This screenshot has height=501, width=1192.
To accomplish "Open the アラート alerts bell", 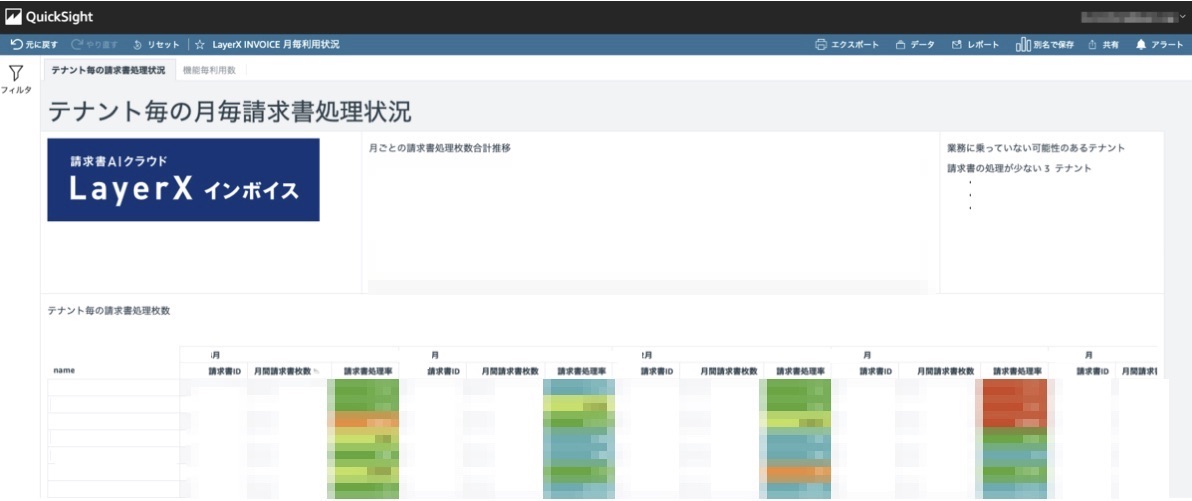I will pyautogui.click(x=1159, y=45).
